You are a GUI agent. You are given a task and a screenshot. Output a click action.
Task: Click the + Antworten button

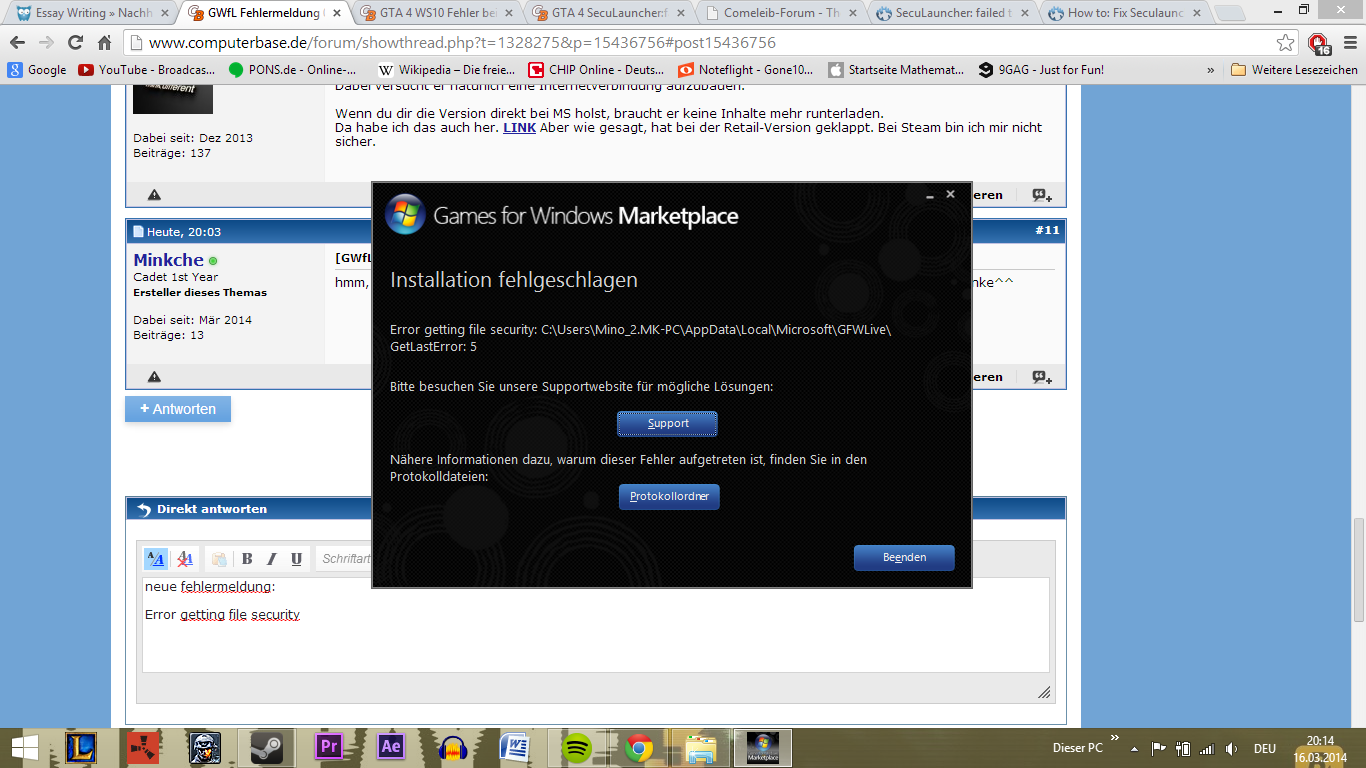[x=178, y=409]
